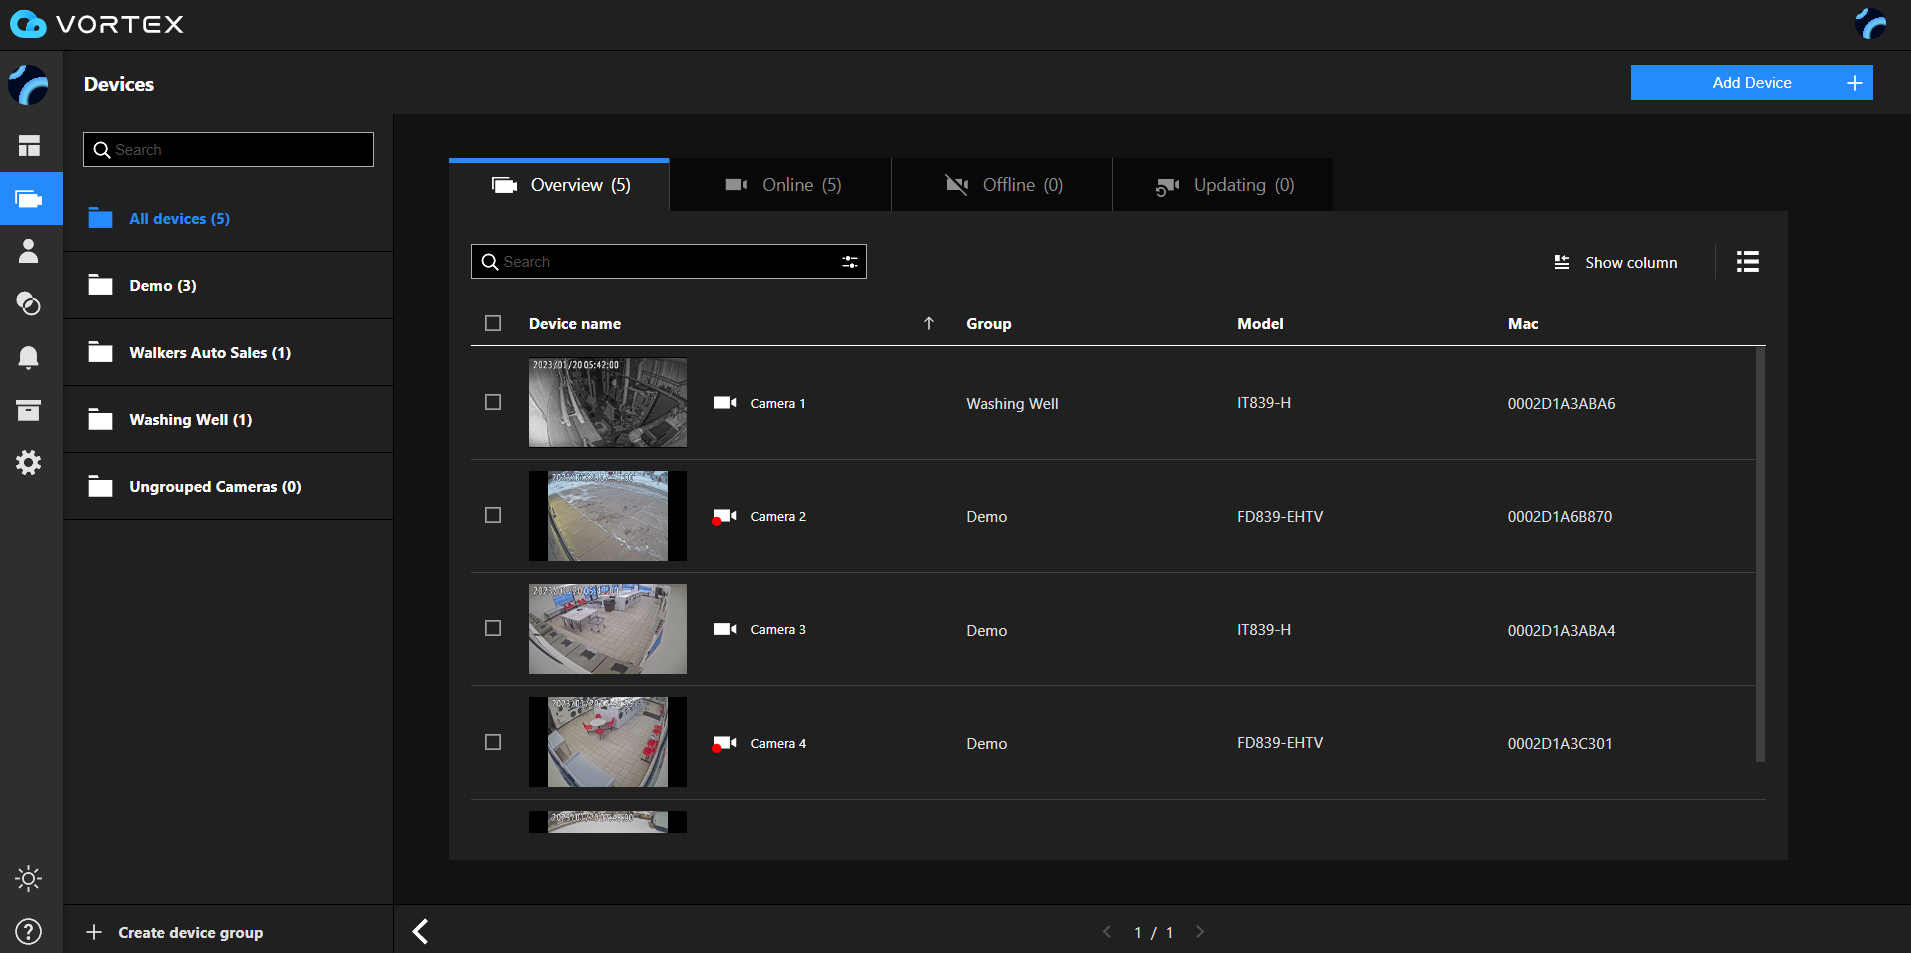The image size is (1911, 953).
Task: Open the notifications bell icon
Action: (29, 357)
